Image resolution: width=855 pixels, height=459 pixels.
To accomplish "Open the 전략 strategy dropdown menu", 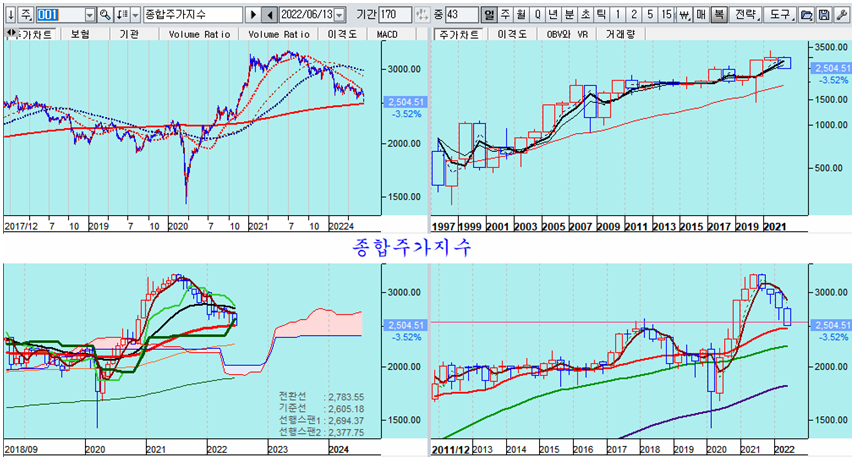I will click(x=745, y=15).
